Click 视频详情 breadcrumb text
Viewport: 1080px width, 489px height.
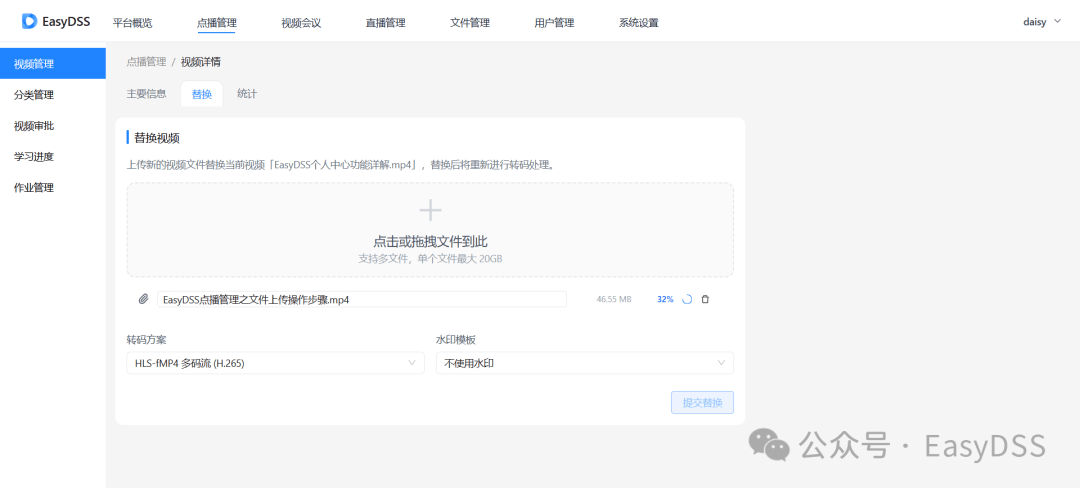tap(200, 62)
